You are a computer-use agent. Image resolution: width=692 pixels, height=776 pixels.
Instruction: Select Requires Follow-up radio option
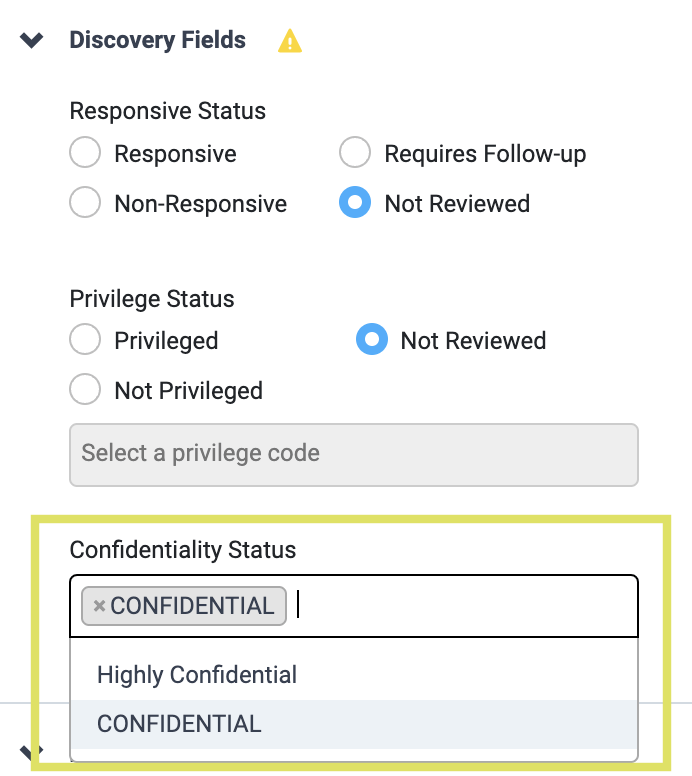(355, 154)
